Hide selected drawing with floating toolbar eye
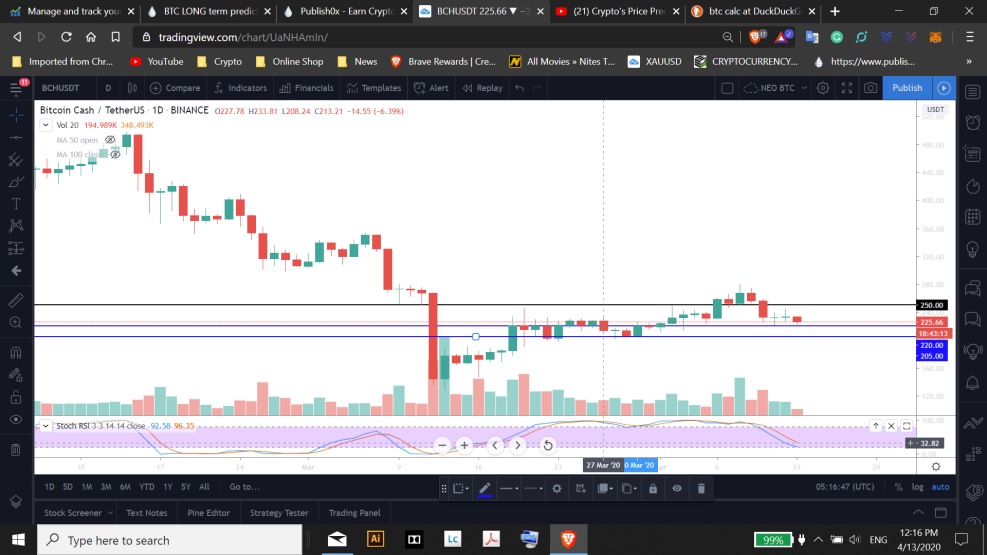987x555 pixels. (x=677, y=488)
